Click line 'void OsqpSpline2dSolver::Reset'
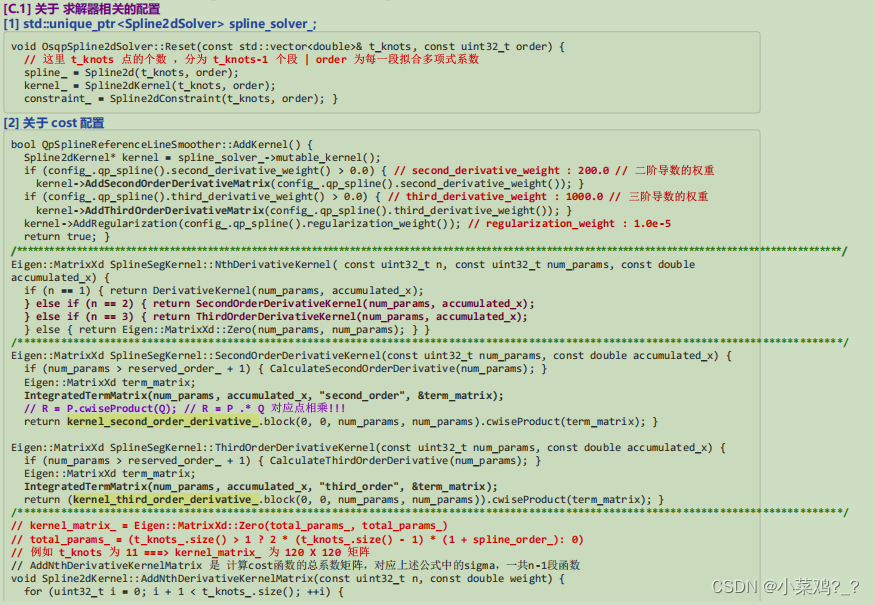 pyautogui.click(x=287, y=46)
